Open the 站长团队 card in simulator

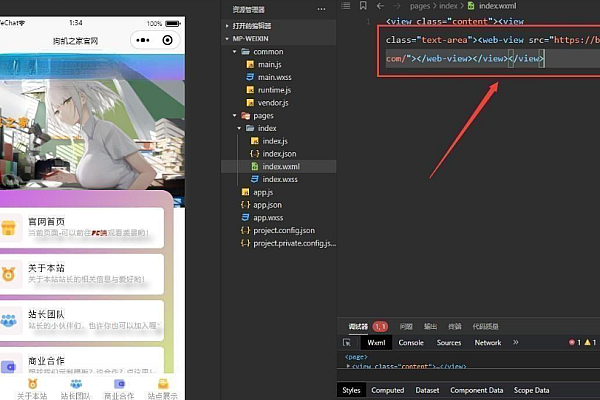point(81,320)
